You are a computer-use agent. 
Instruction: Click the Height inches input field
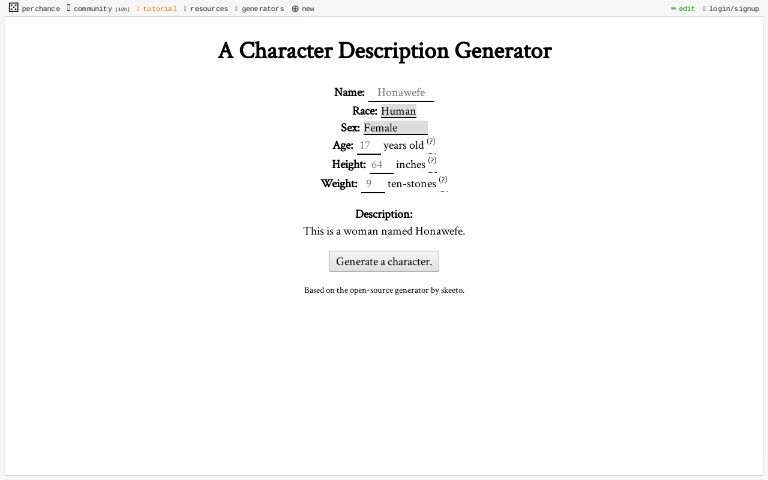tap(380, 165)
